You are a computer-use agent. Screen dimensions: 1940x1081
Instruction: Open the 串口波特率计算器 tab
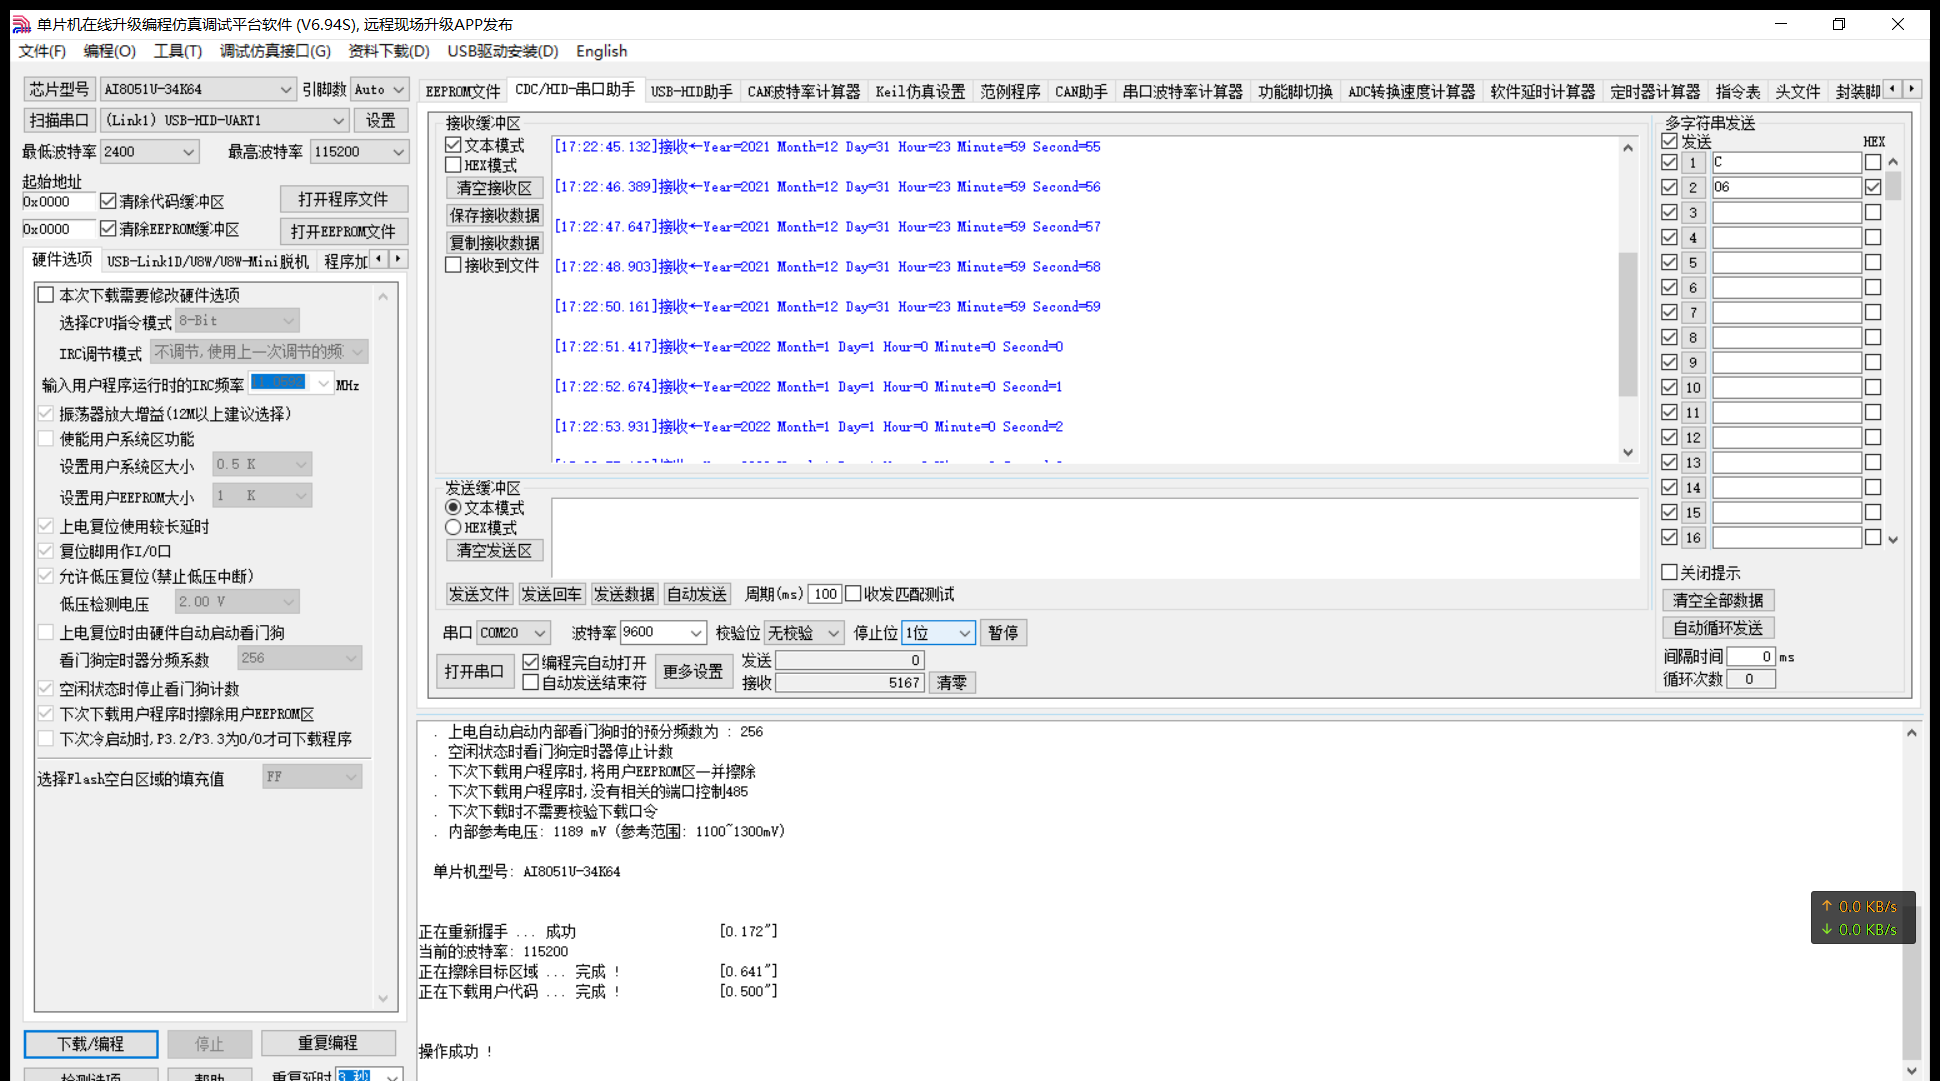coord(1182,92)
